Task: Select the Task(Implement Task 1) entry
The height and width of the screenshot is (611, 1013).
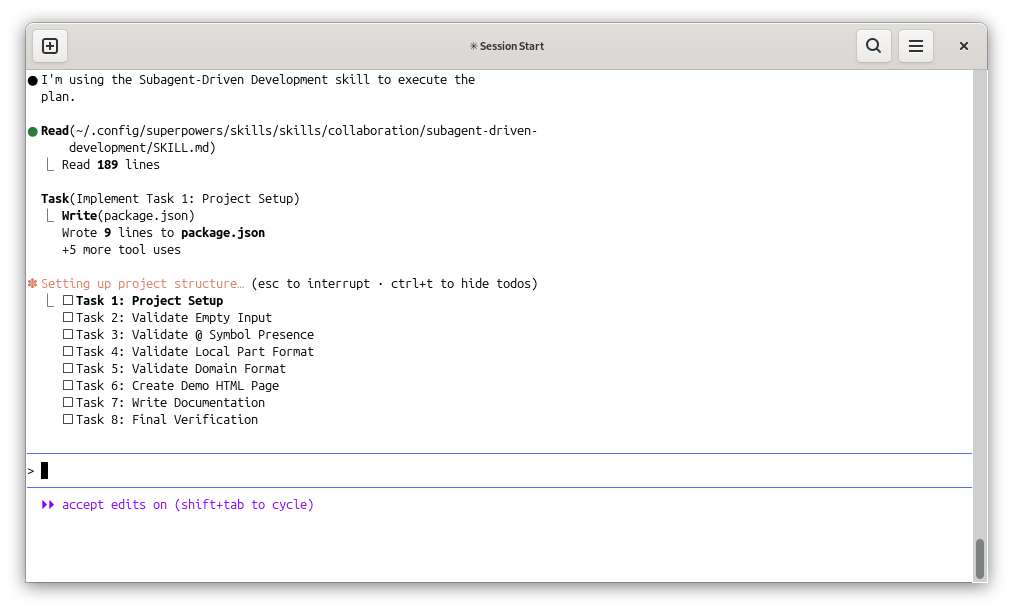Action: pyautogui.click(x=170, y=199)
